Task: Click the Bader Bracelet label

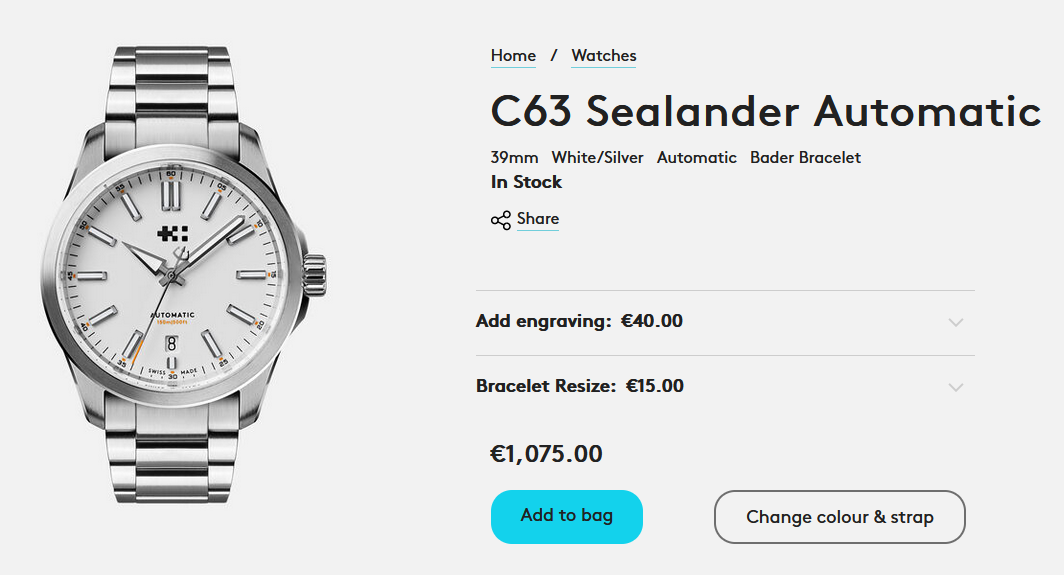Action: coord(805,158)
